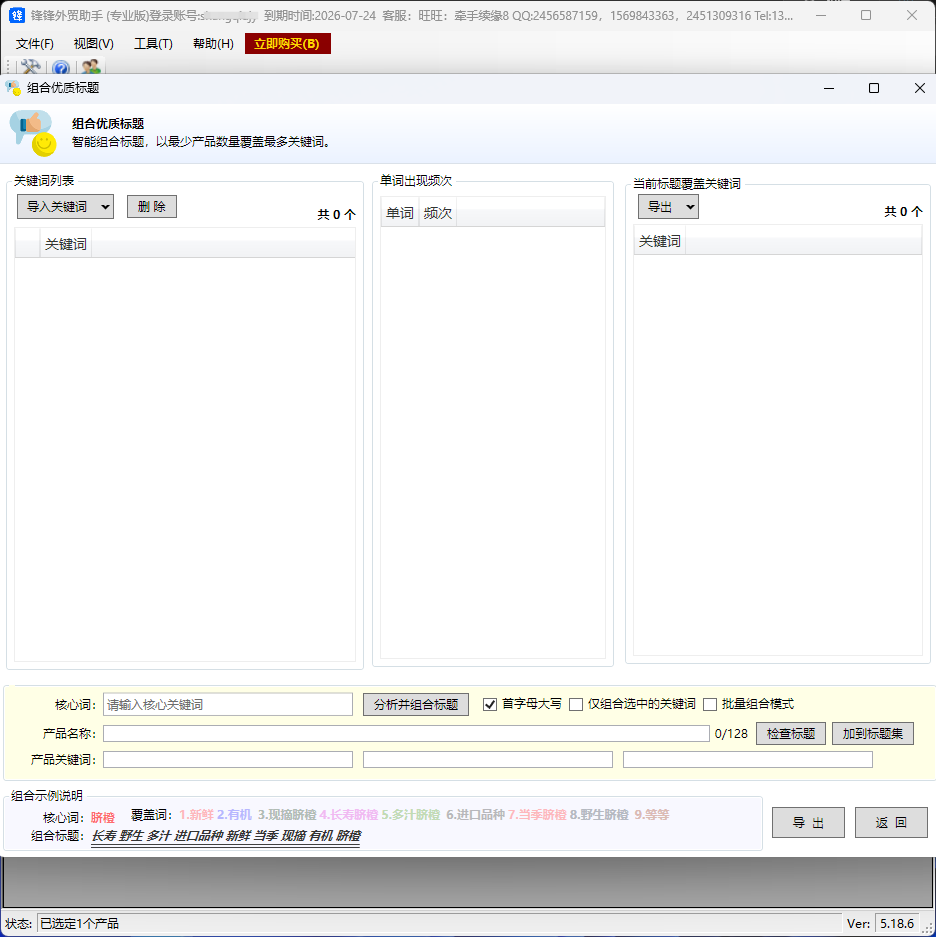Open the 工具(T) menu
This screenshot has width=936, height=937.
[x=153, y=44]
